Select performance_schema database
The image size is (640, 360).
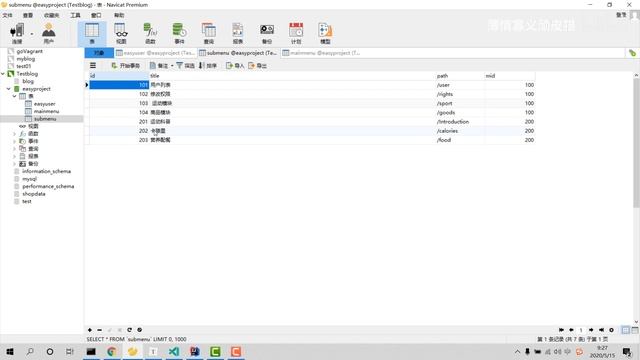[x=48, y=186]
